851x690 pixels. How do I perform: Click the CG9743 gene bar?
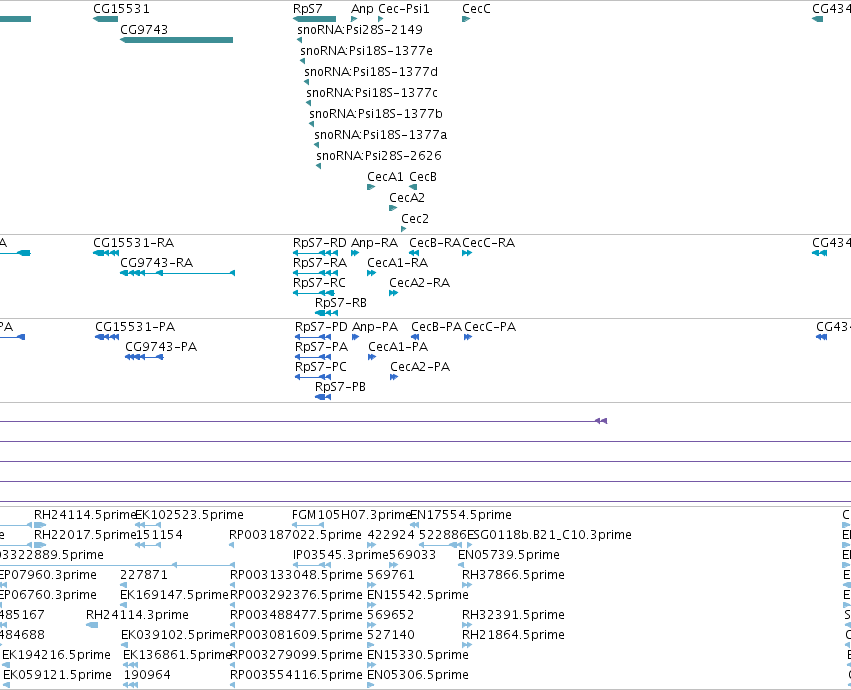tap(176, 40)
